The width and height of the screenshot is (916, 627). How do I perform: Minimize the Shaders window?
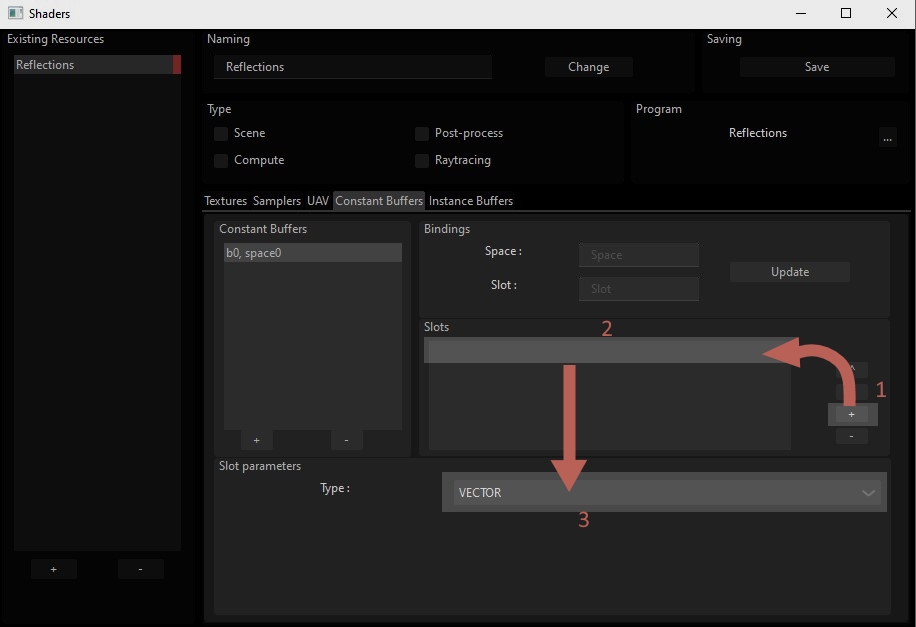[x=801, y=13]
